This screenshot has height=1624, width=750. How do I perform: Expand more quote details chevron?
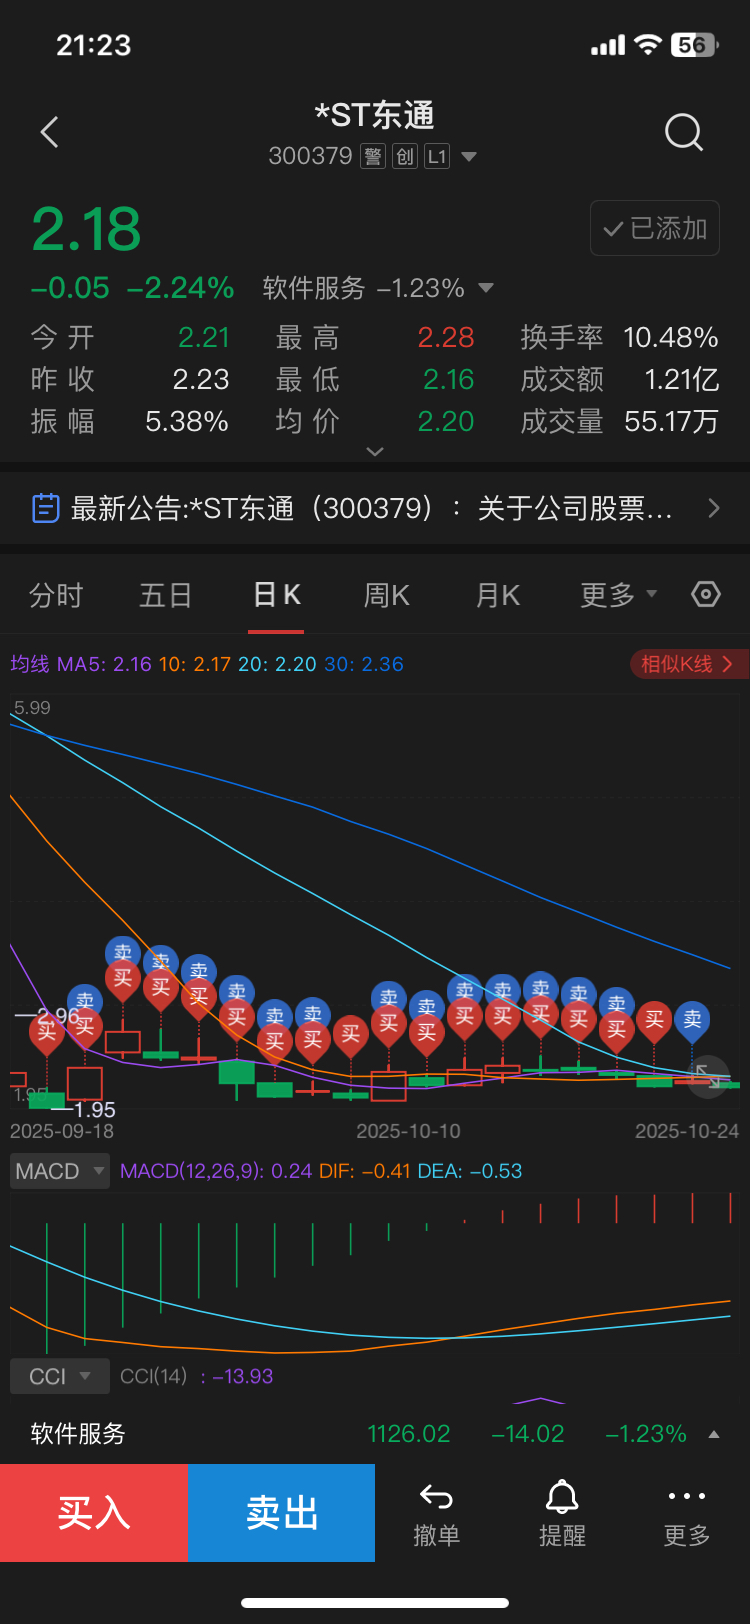click(375, 452)
